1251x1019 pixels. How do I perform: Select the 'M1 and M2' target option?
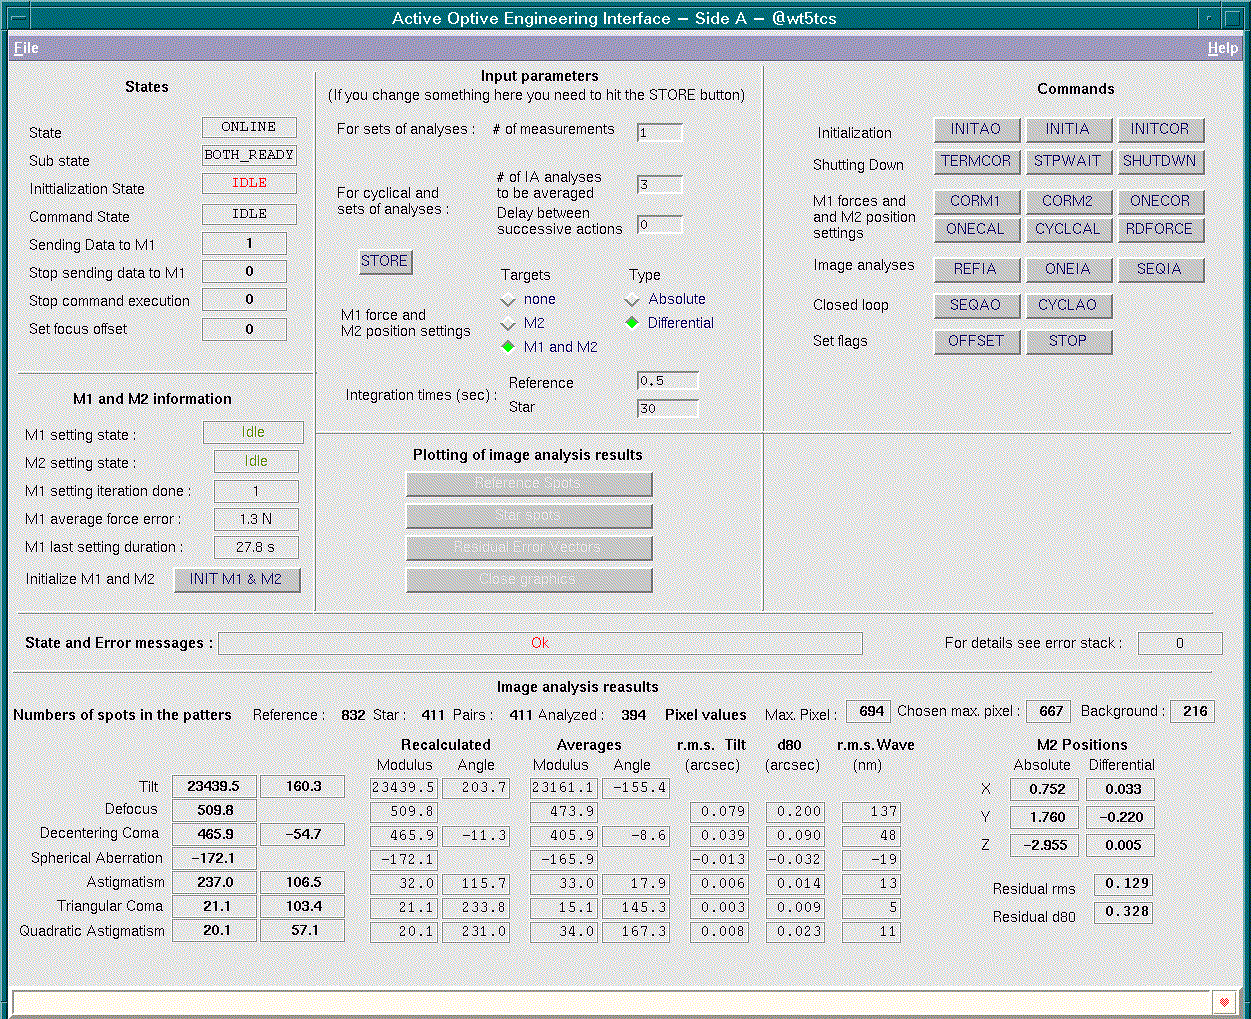coord(508,347)
